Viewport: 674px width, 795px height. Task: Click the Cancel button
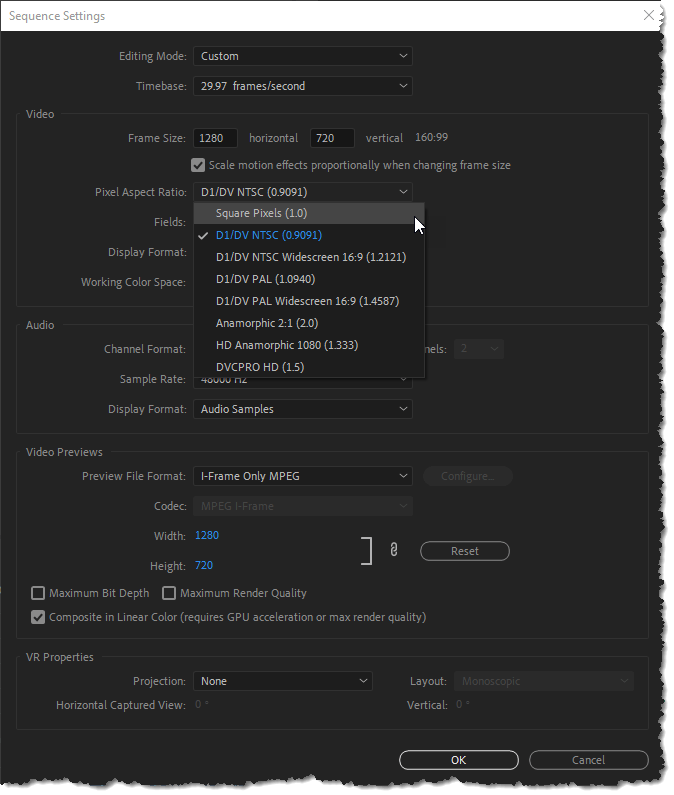[x=588, y=760]
